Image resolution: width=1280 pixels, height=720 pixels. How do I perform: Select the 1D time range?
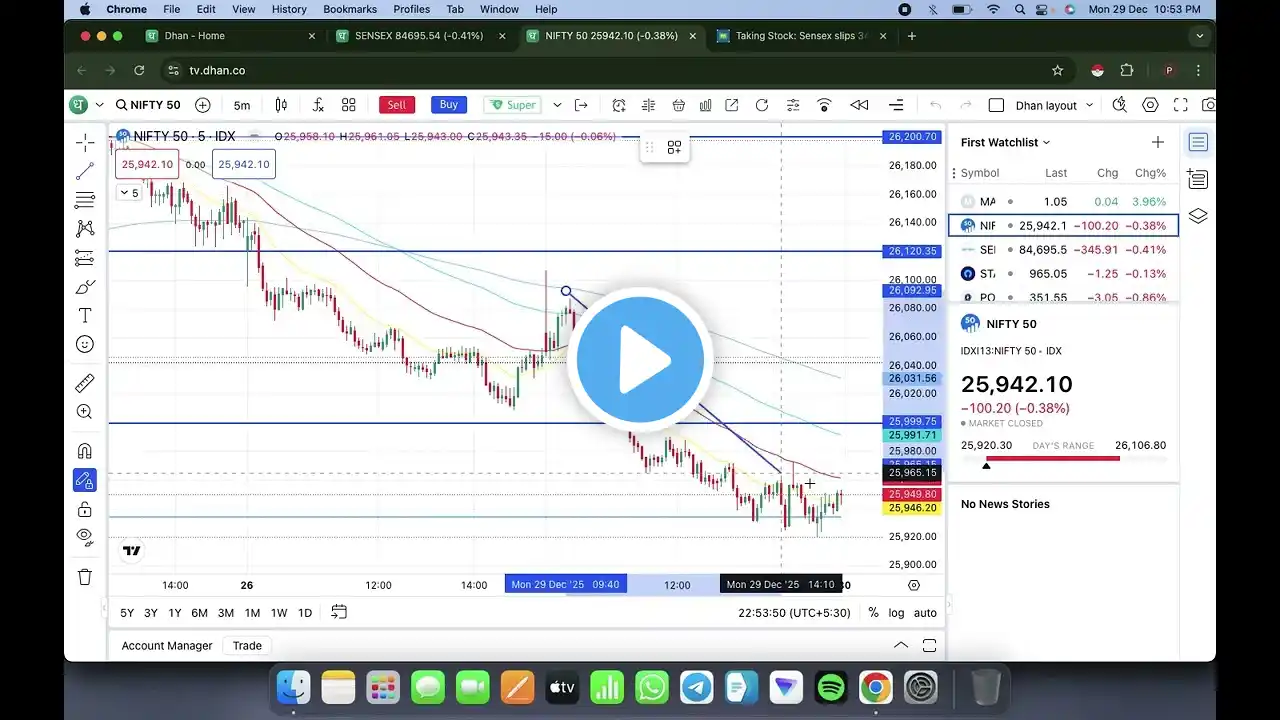click(305, 613)
